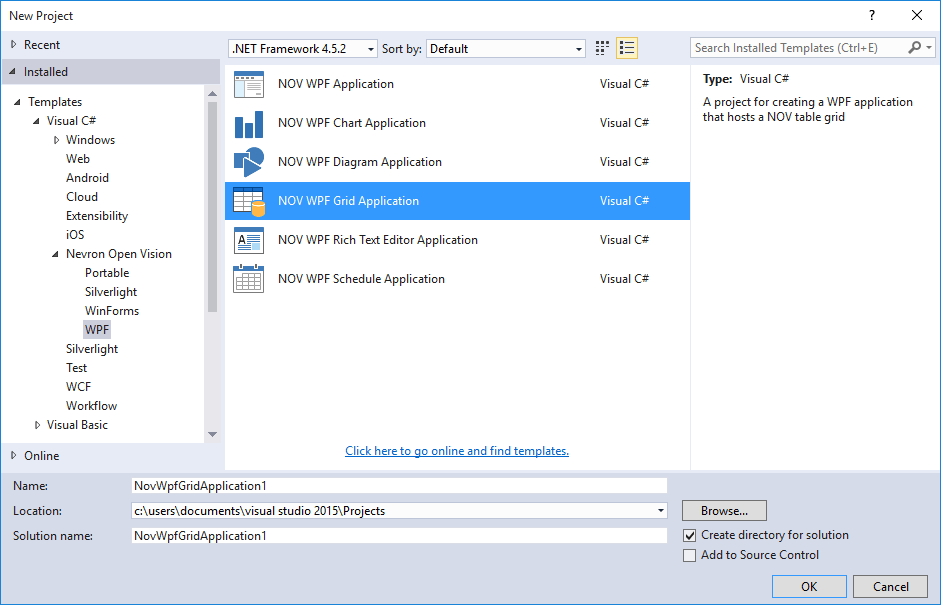
Task: Click the Rich Text Editor Application icon
Action: pyautogui.click(x=248, y=240)
